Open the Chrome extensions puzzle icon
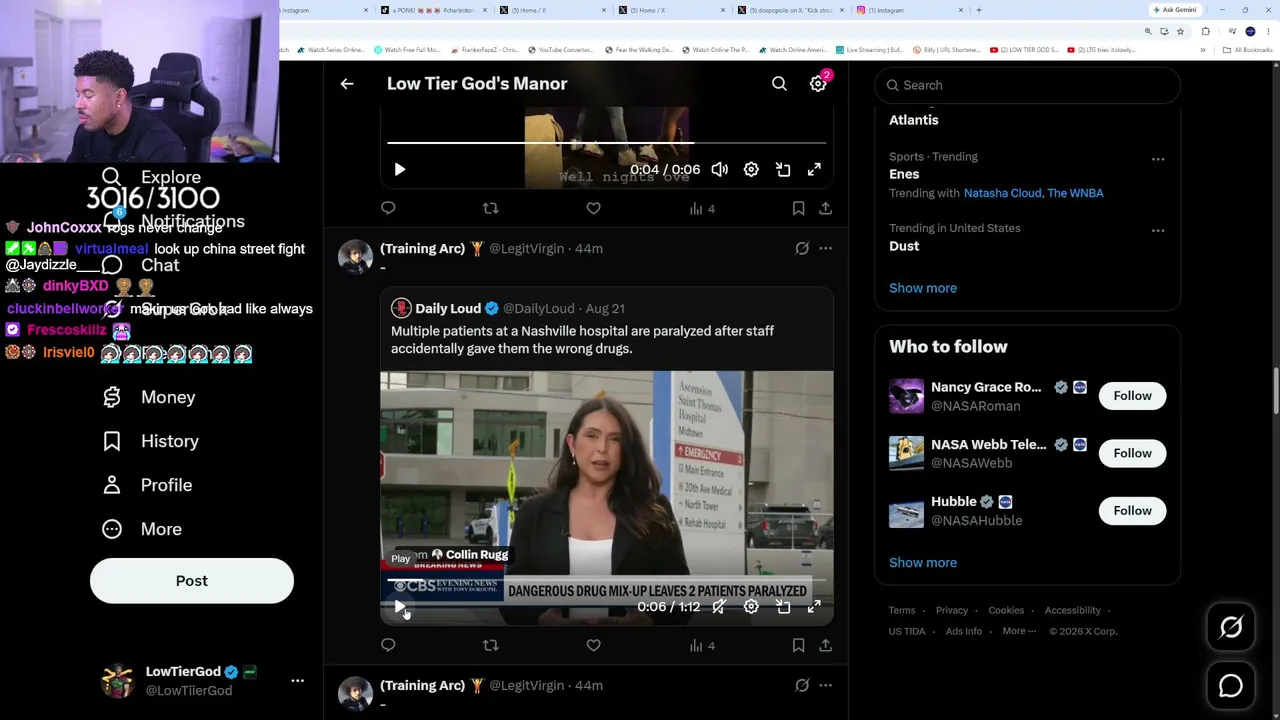The image size is (1280, 720). pyautogui.click(x=1205, y=31)
